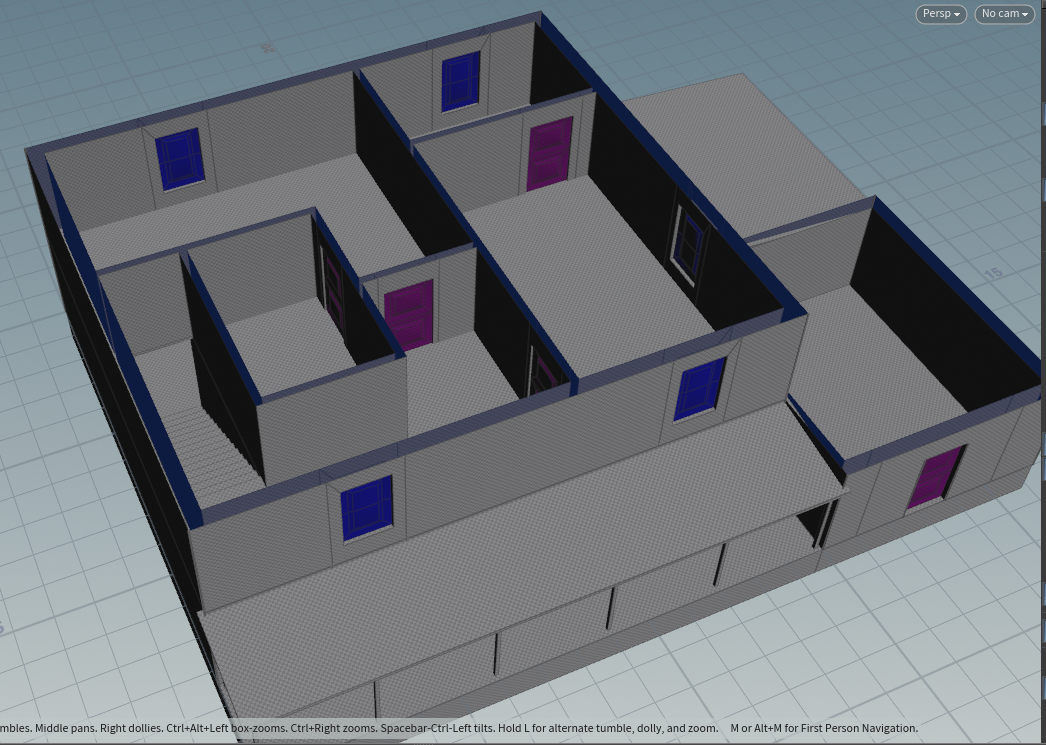
Task: Open the Persp viewport view dropdown
Action: [938, 14]
